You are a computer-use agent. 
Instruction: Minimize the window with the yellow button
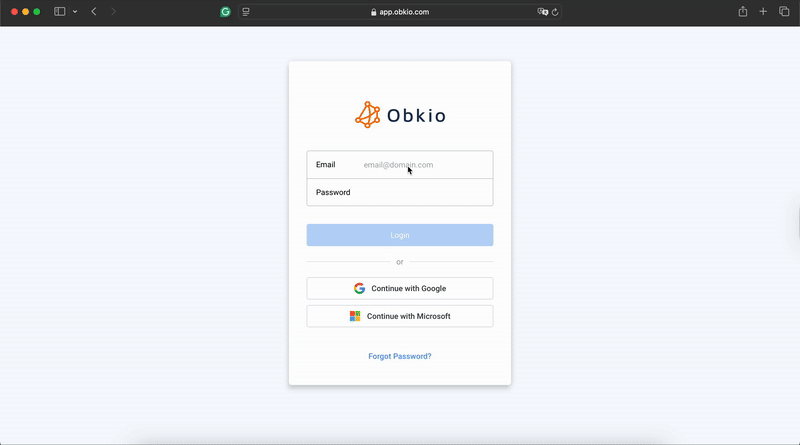(x=26, y=11)
